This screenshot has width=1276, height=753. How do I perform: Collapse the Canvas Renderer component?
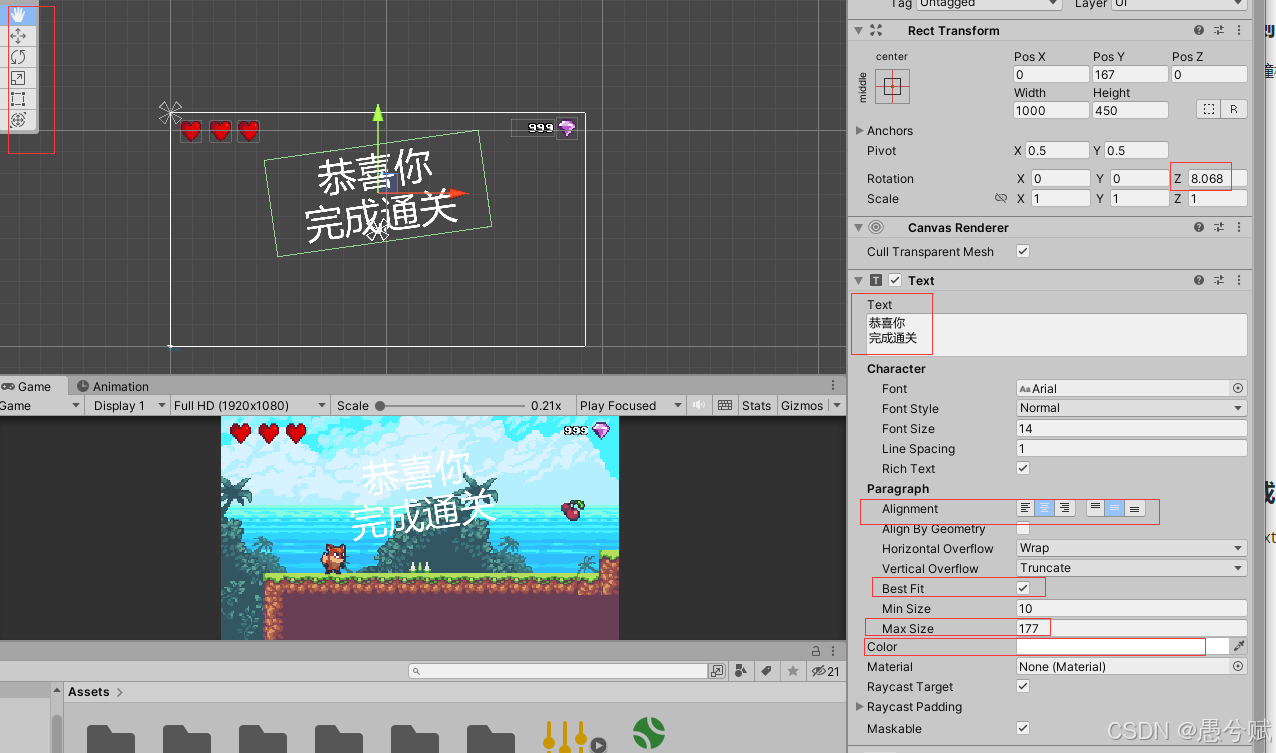point(859,228)
